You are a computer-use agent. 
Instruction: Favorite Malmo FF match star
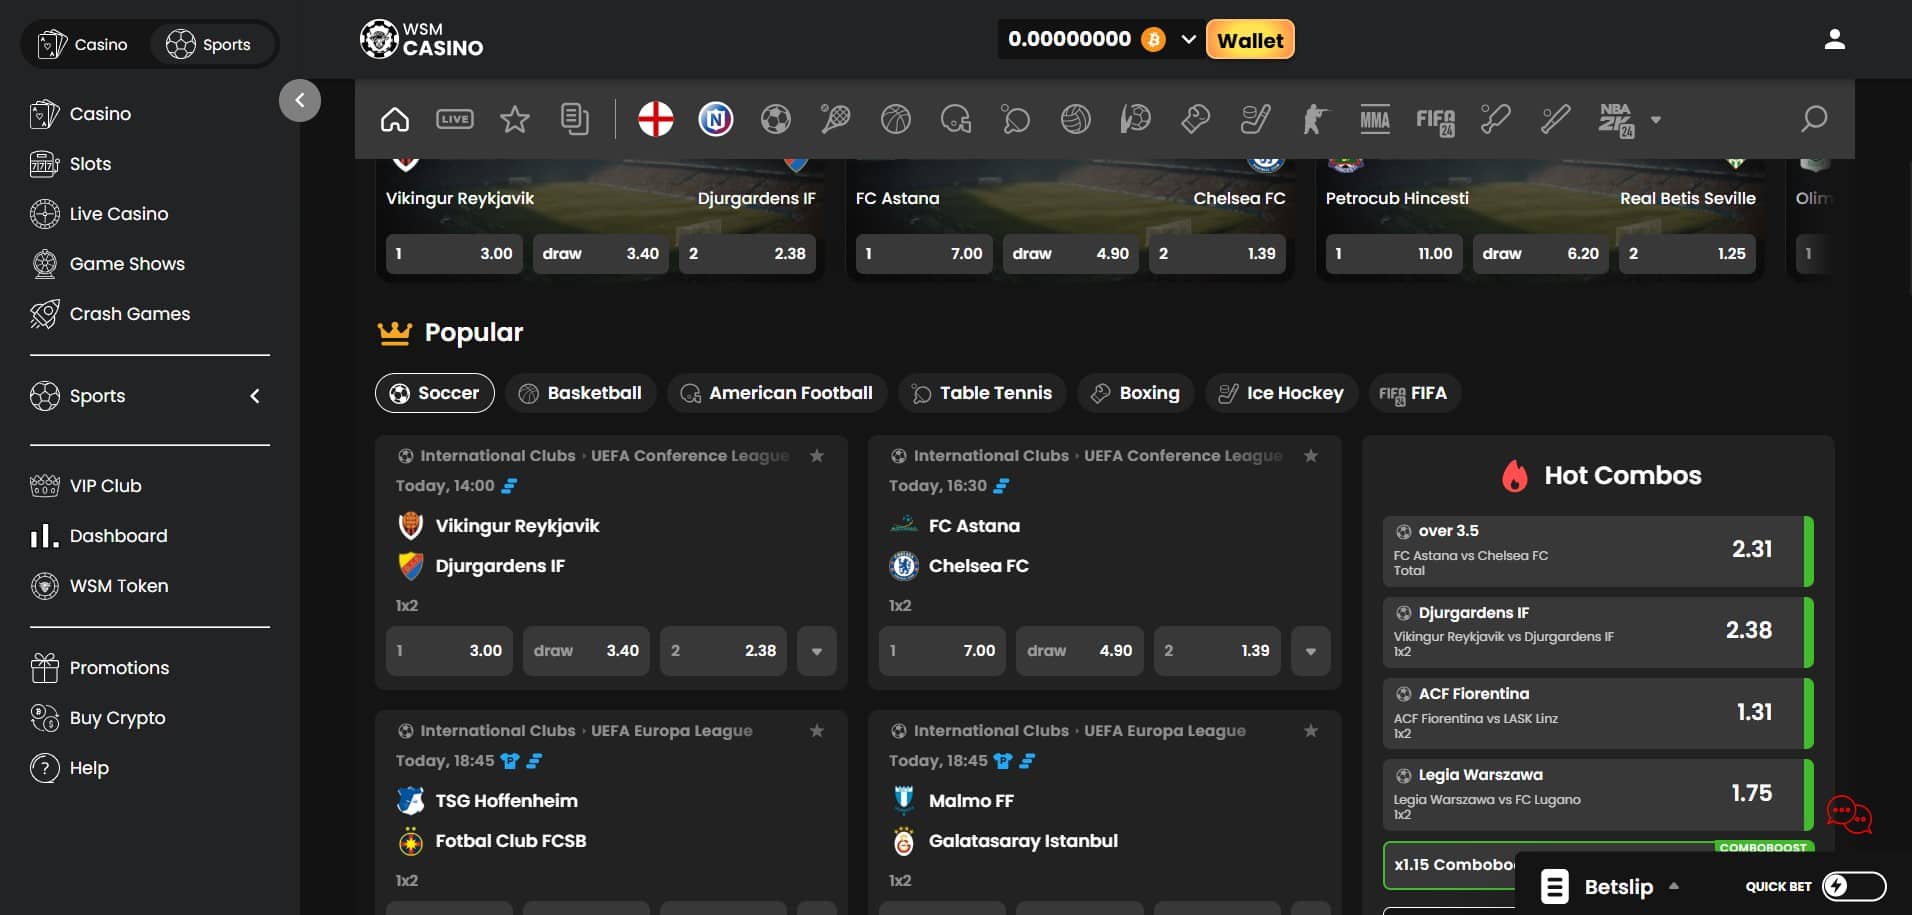pyautogui.click(x=1311, y=731)
